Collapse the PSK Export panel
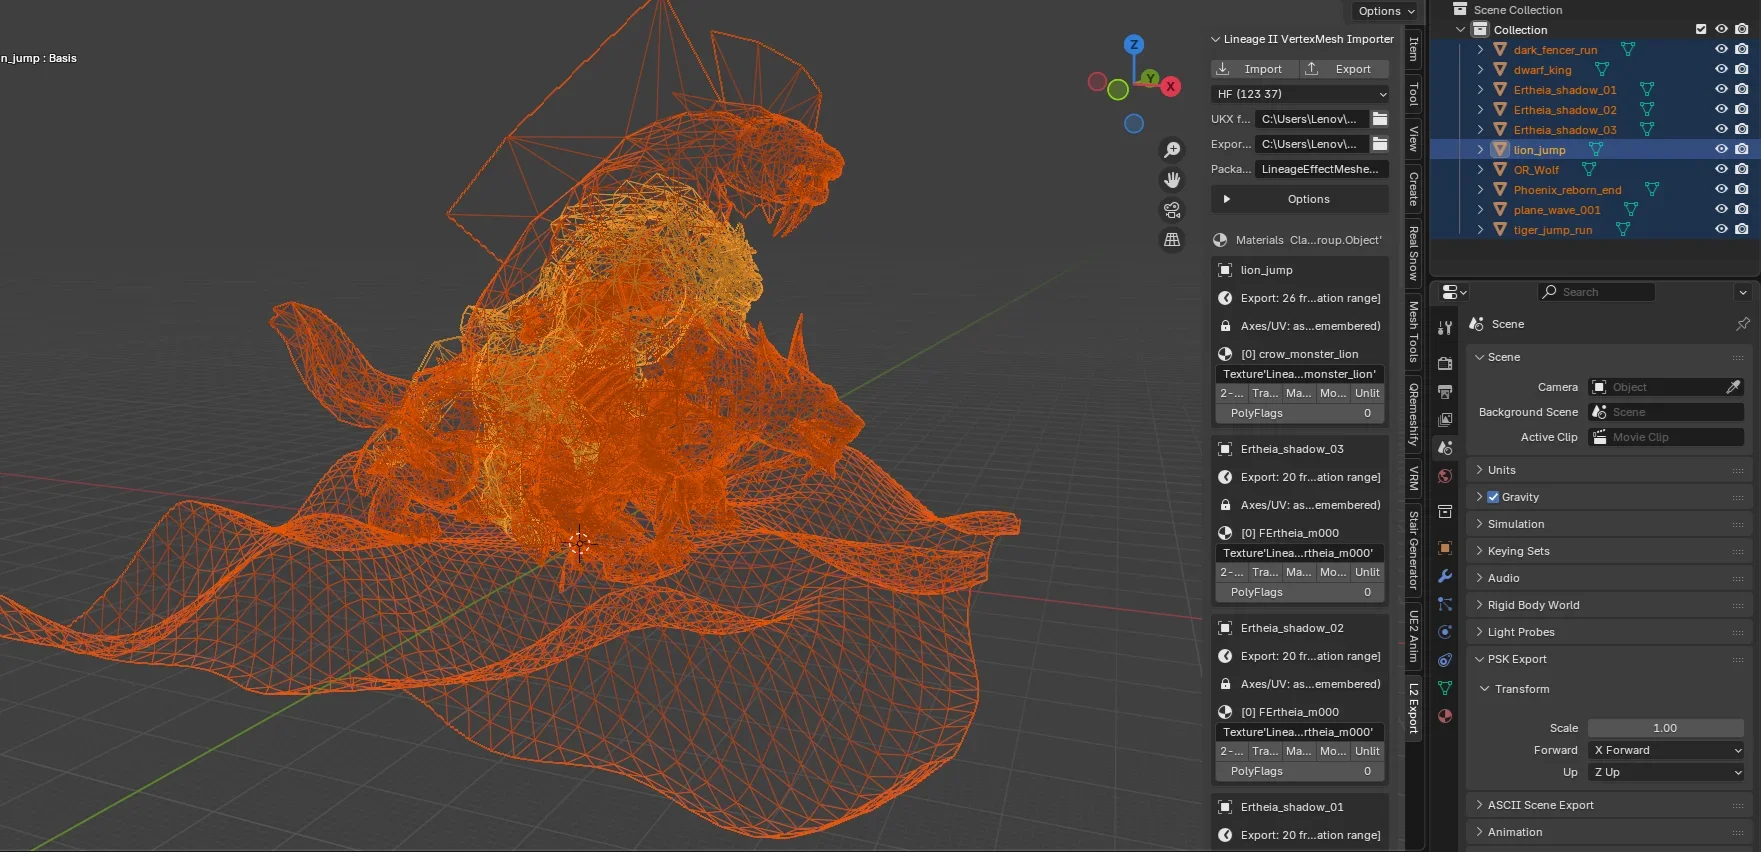The image size is (1761, 852). click(1610, 659)
